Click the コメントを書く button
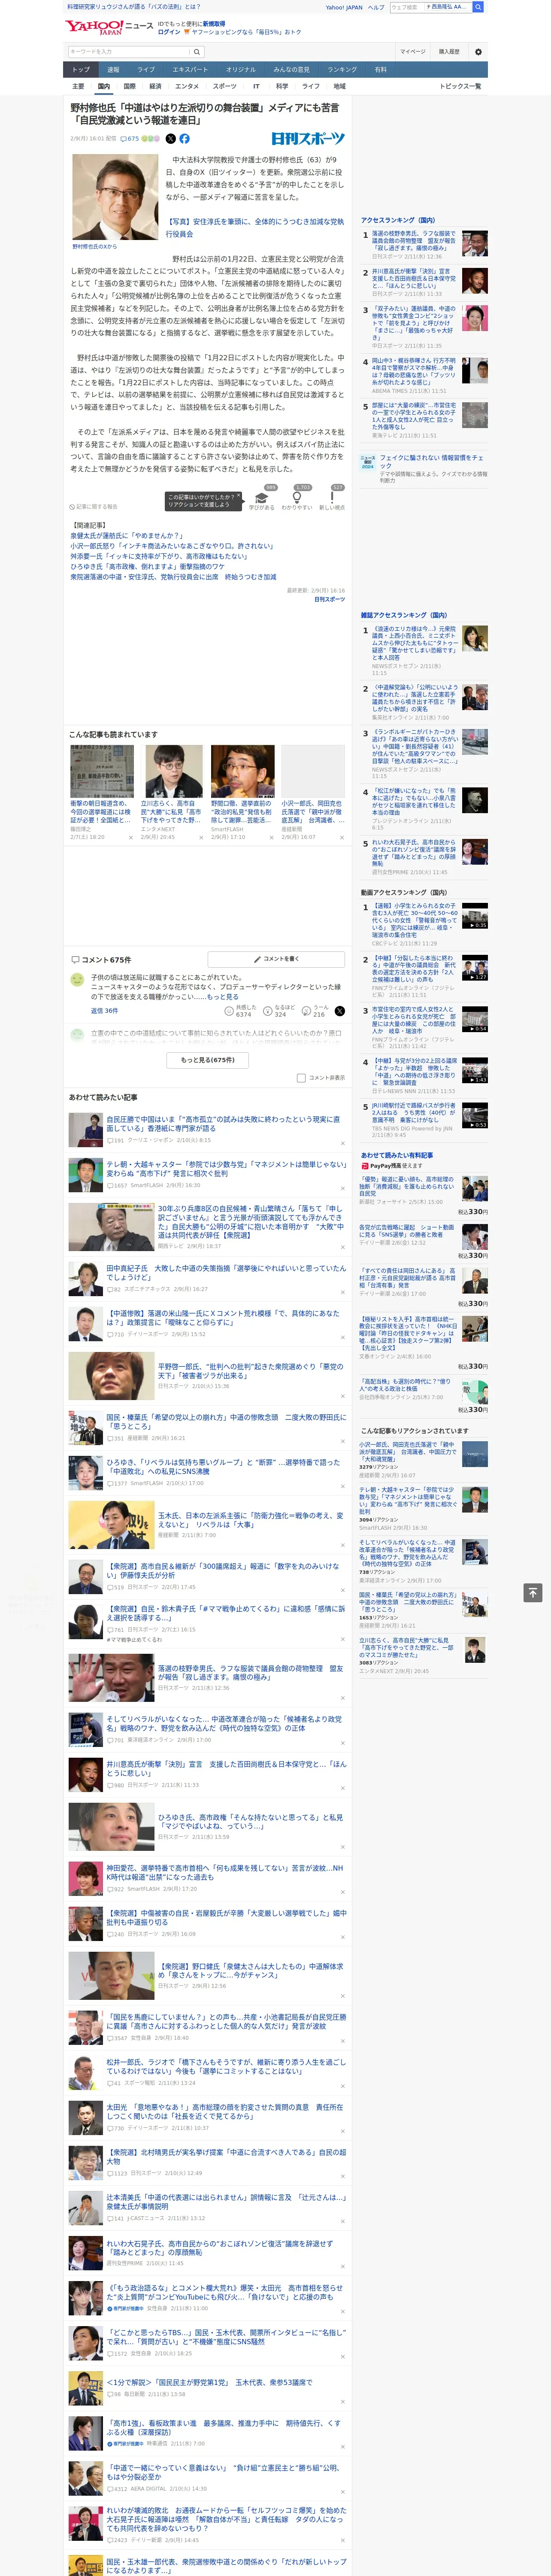The height and width of the screenshot is (2576, 551). pos(276,959)
